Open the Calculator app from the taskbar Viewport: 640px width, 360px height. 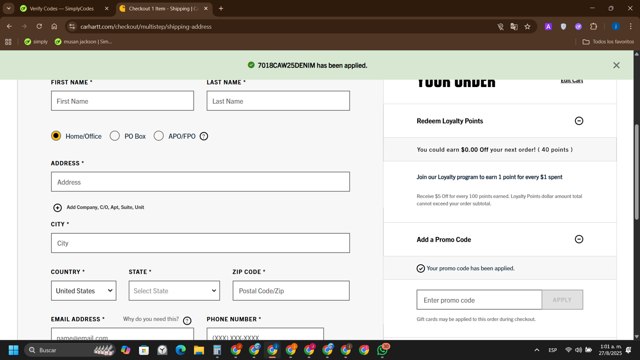(x=217, y=350)
